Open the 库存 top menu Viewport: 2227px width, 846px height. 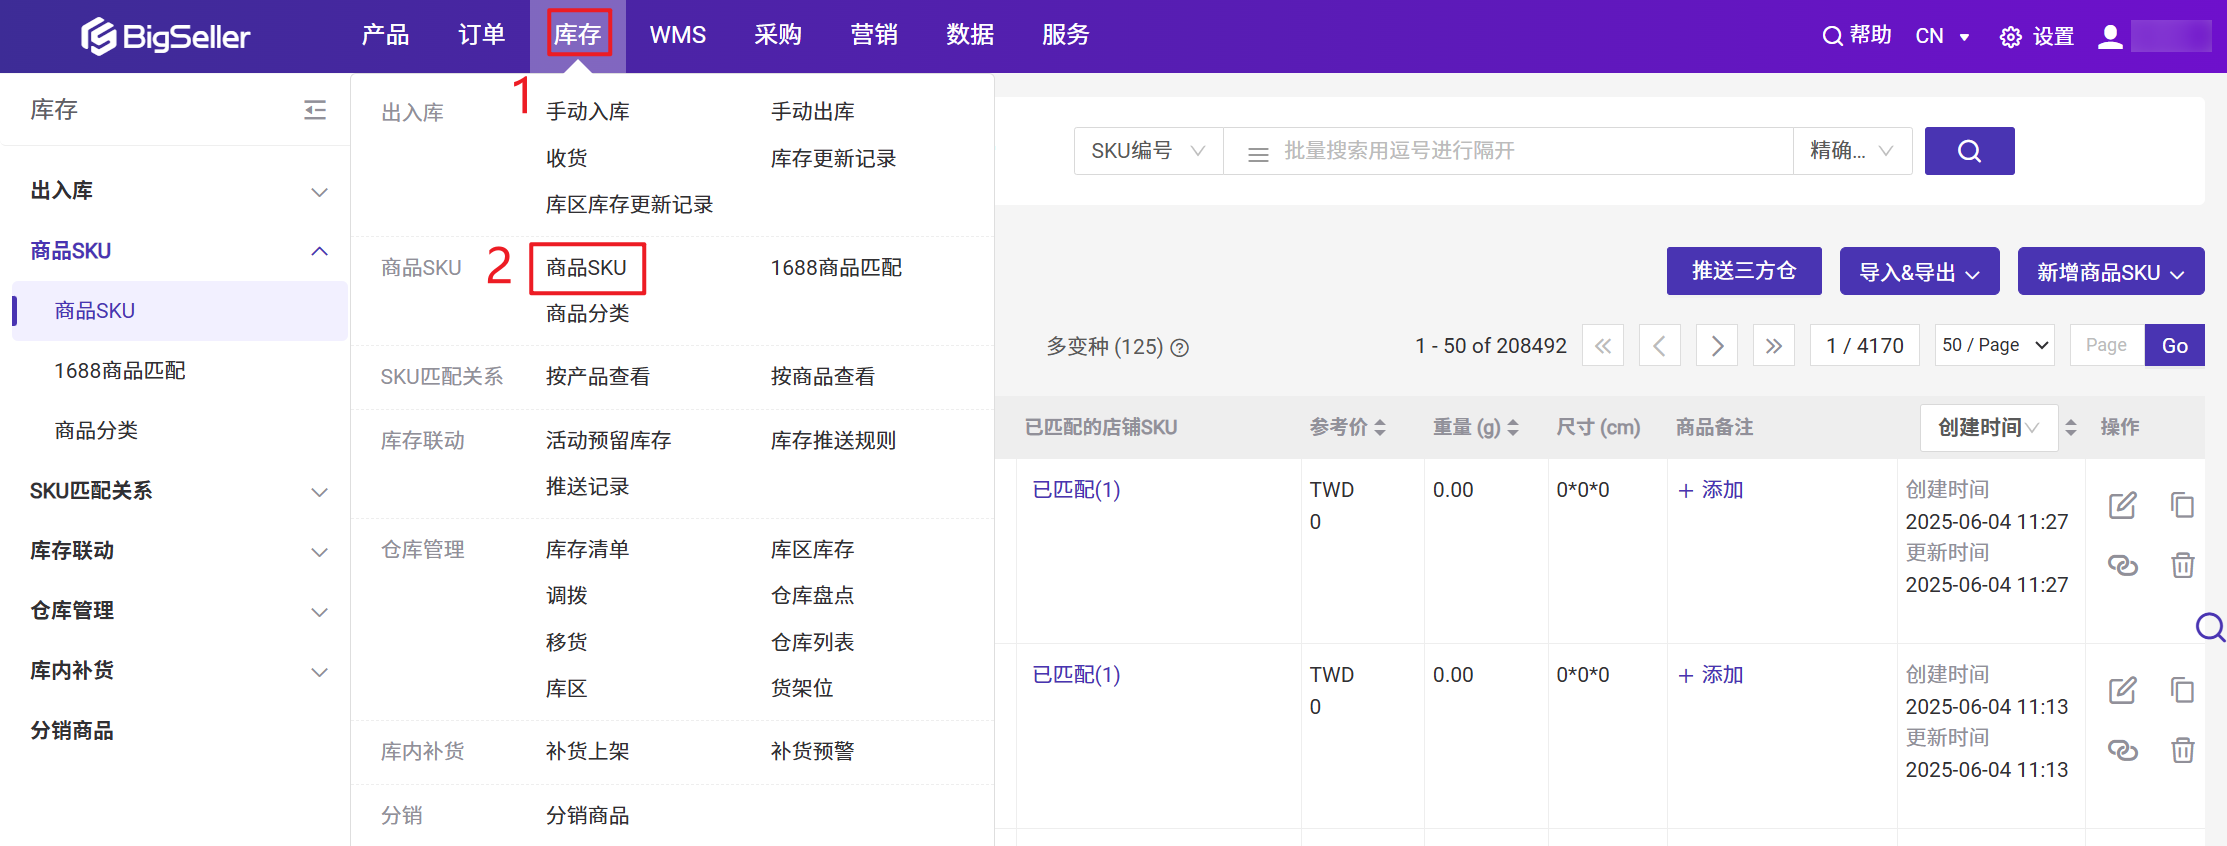click(x=578, y=35)
